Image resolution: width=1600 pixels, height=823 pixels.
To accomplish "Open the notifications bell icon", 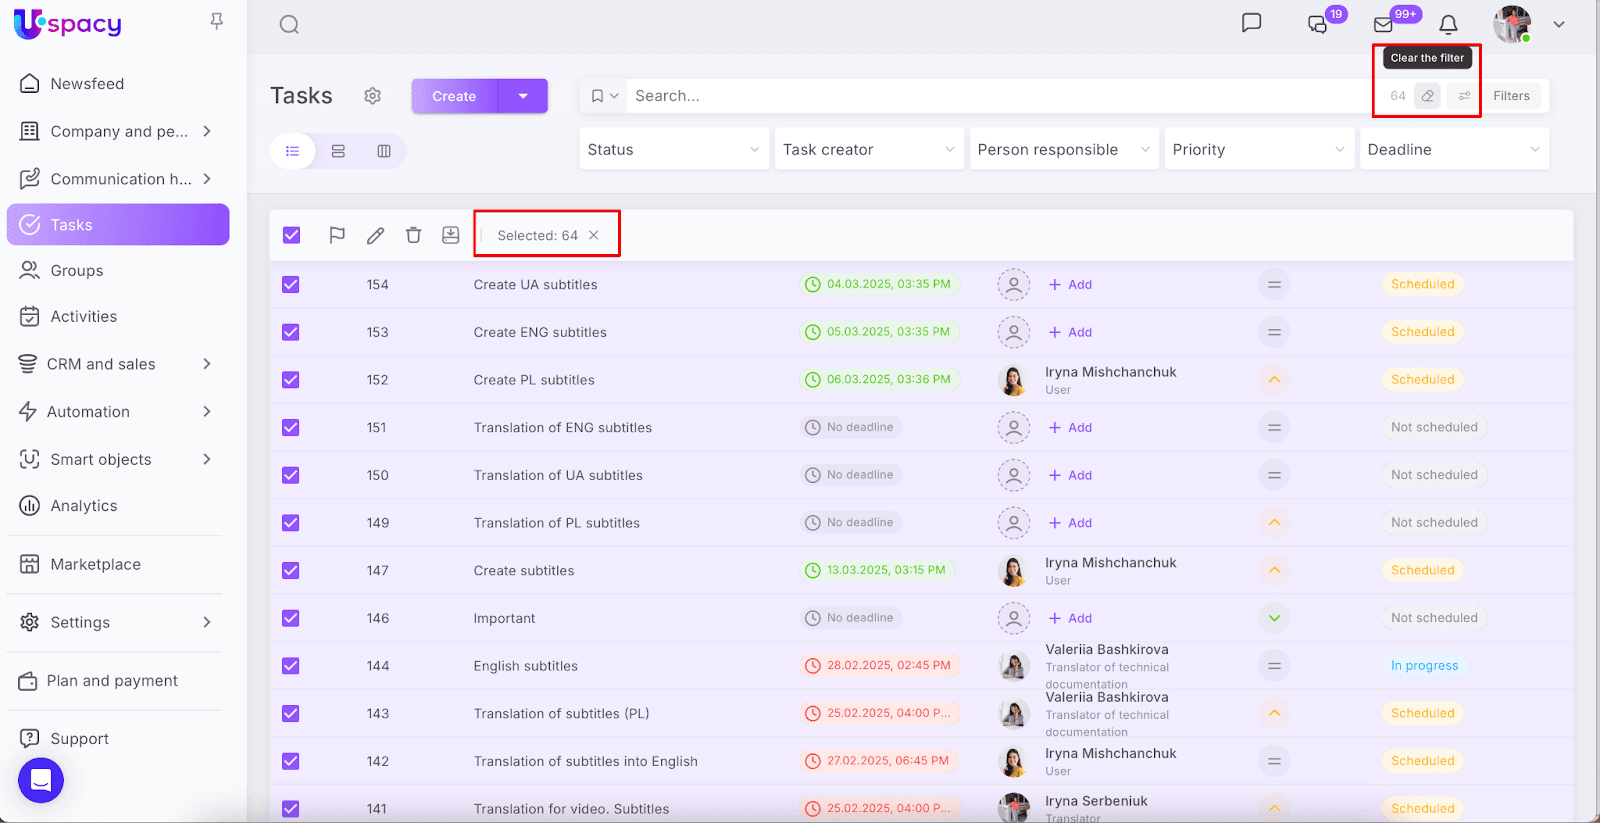I will pyautogui.click(x=1448, y=24).
